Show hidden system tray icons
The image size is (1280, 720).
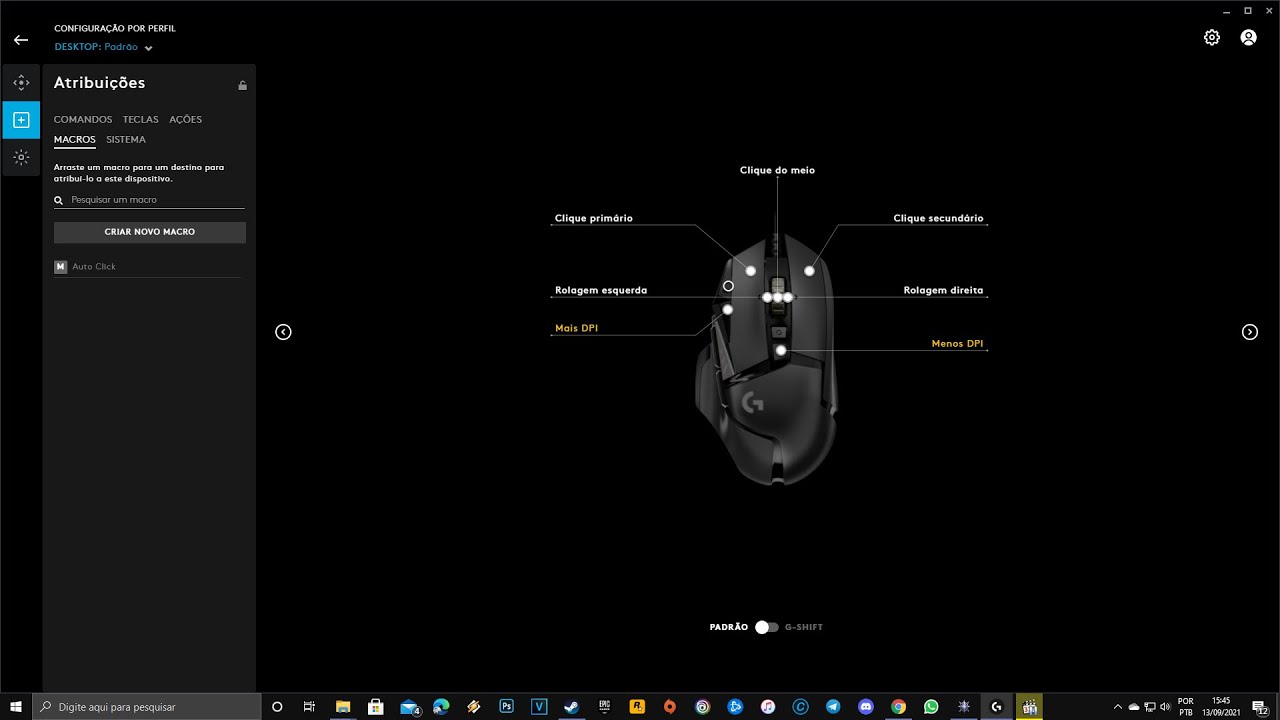tap(1118, 707)
